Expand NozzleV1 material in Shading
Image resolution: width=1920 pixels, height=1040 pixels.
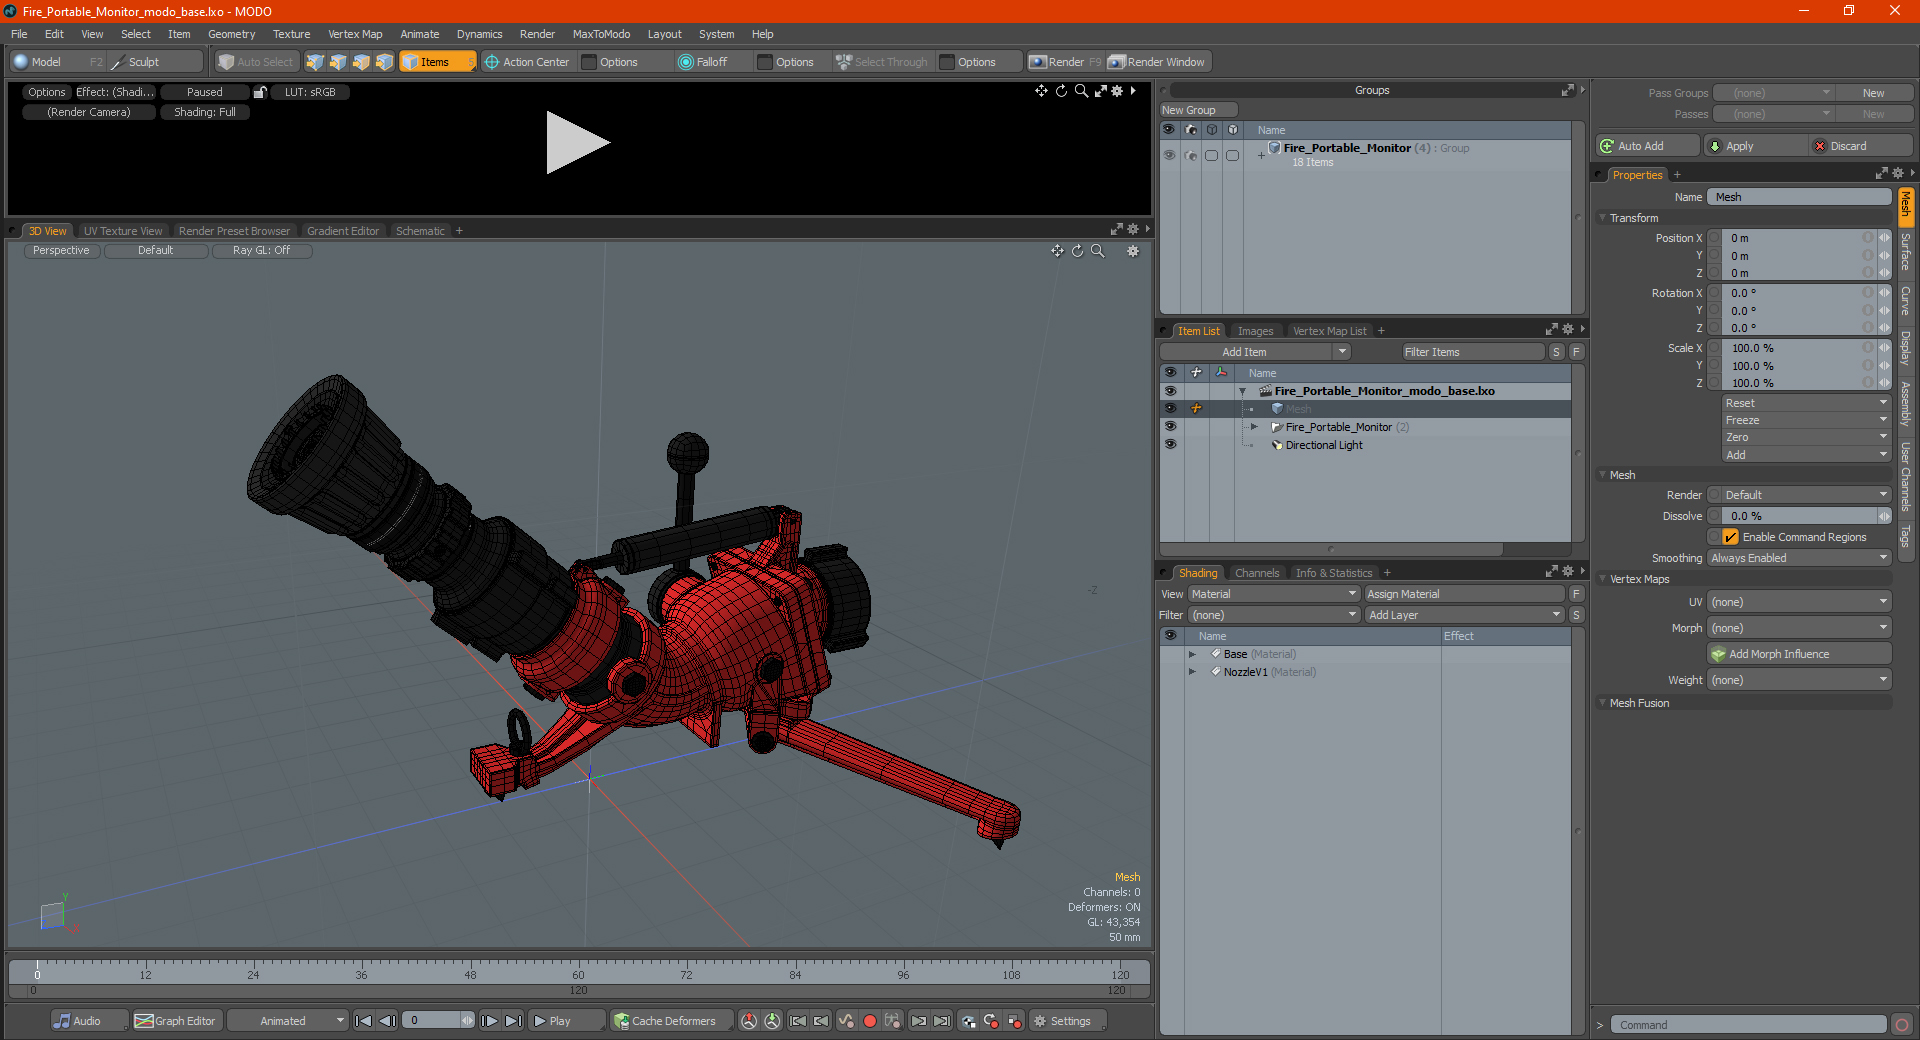[x=1192, y=672]
